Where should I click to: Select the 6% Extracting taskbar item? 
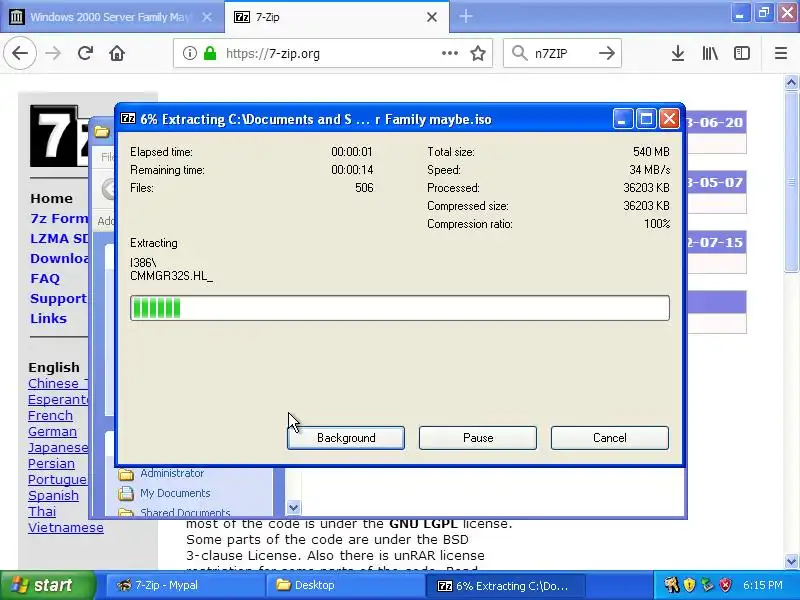click(505, 586)
